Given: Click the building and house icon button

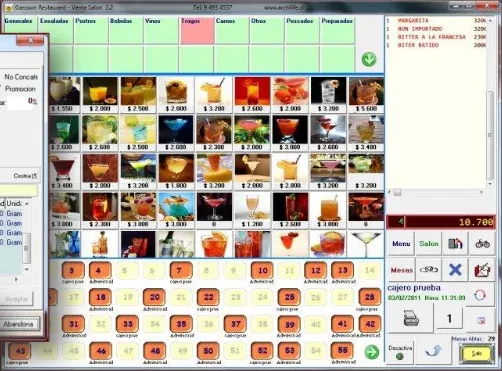Looking at the screenshot, I should 455,244.
